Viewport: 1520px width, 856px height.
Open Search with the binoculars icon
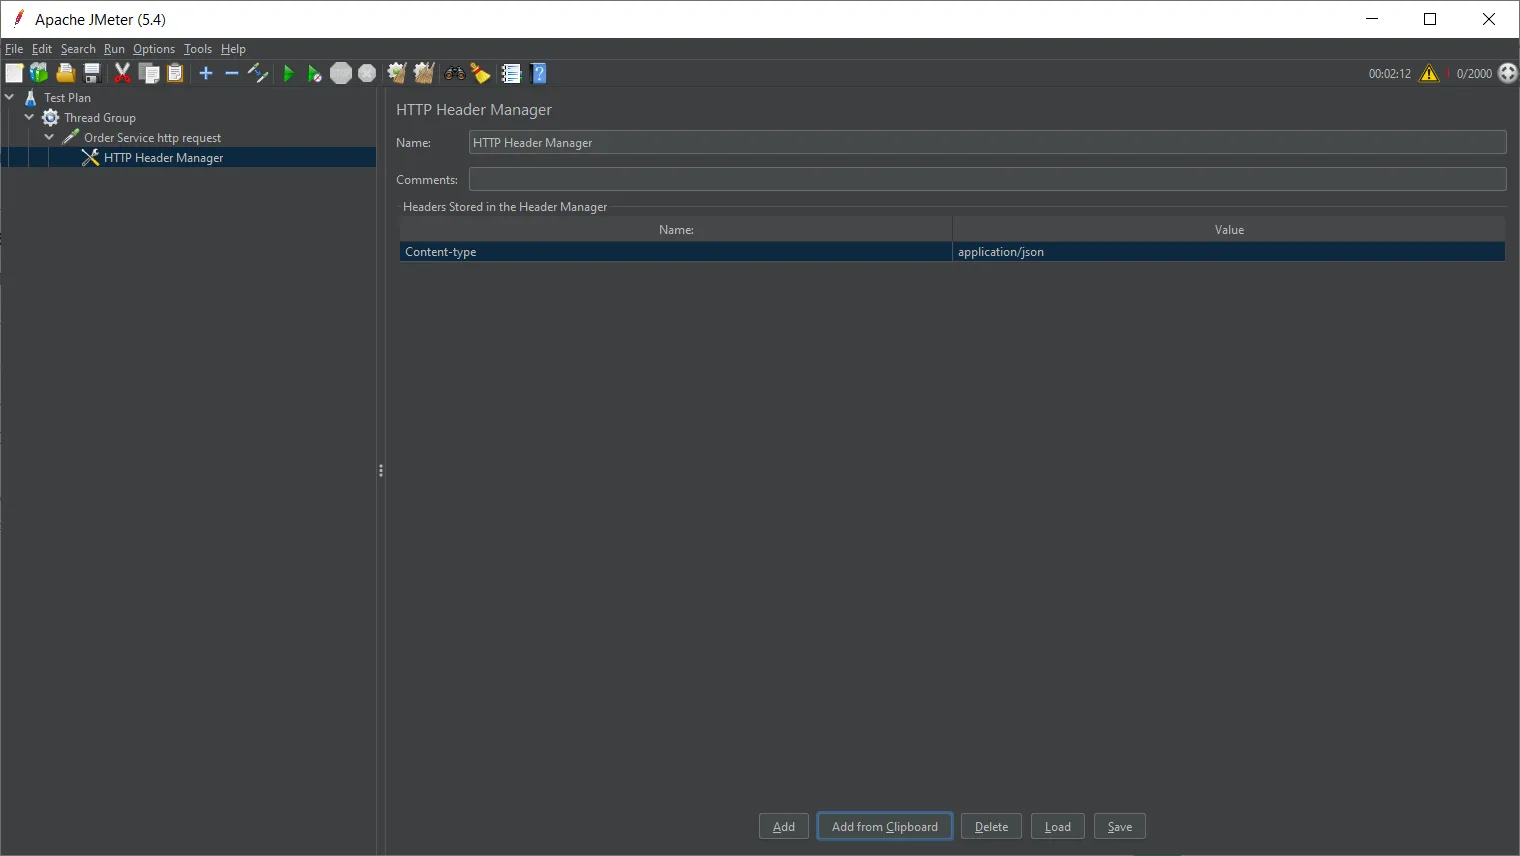click(x=455, y=73)
